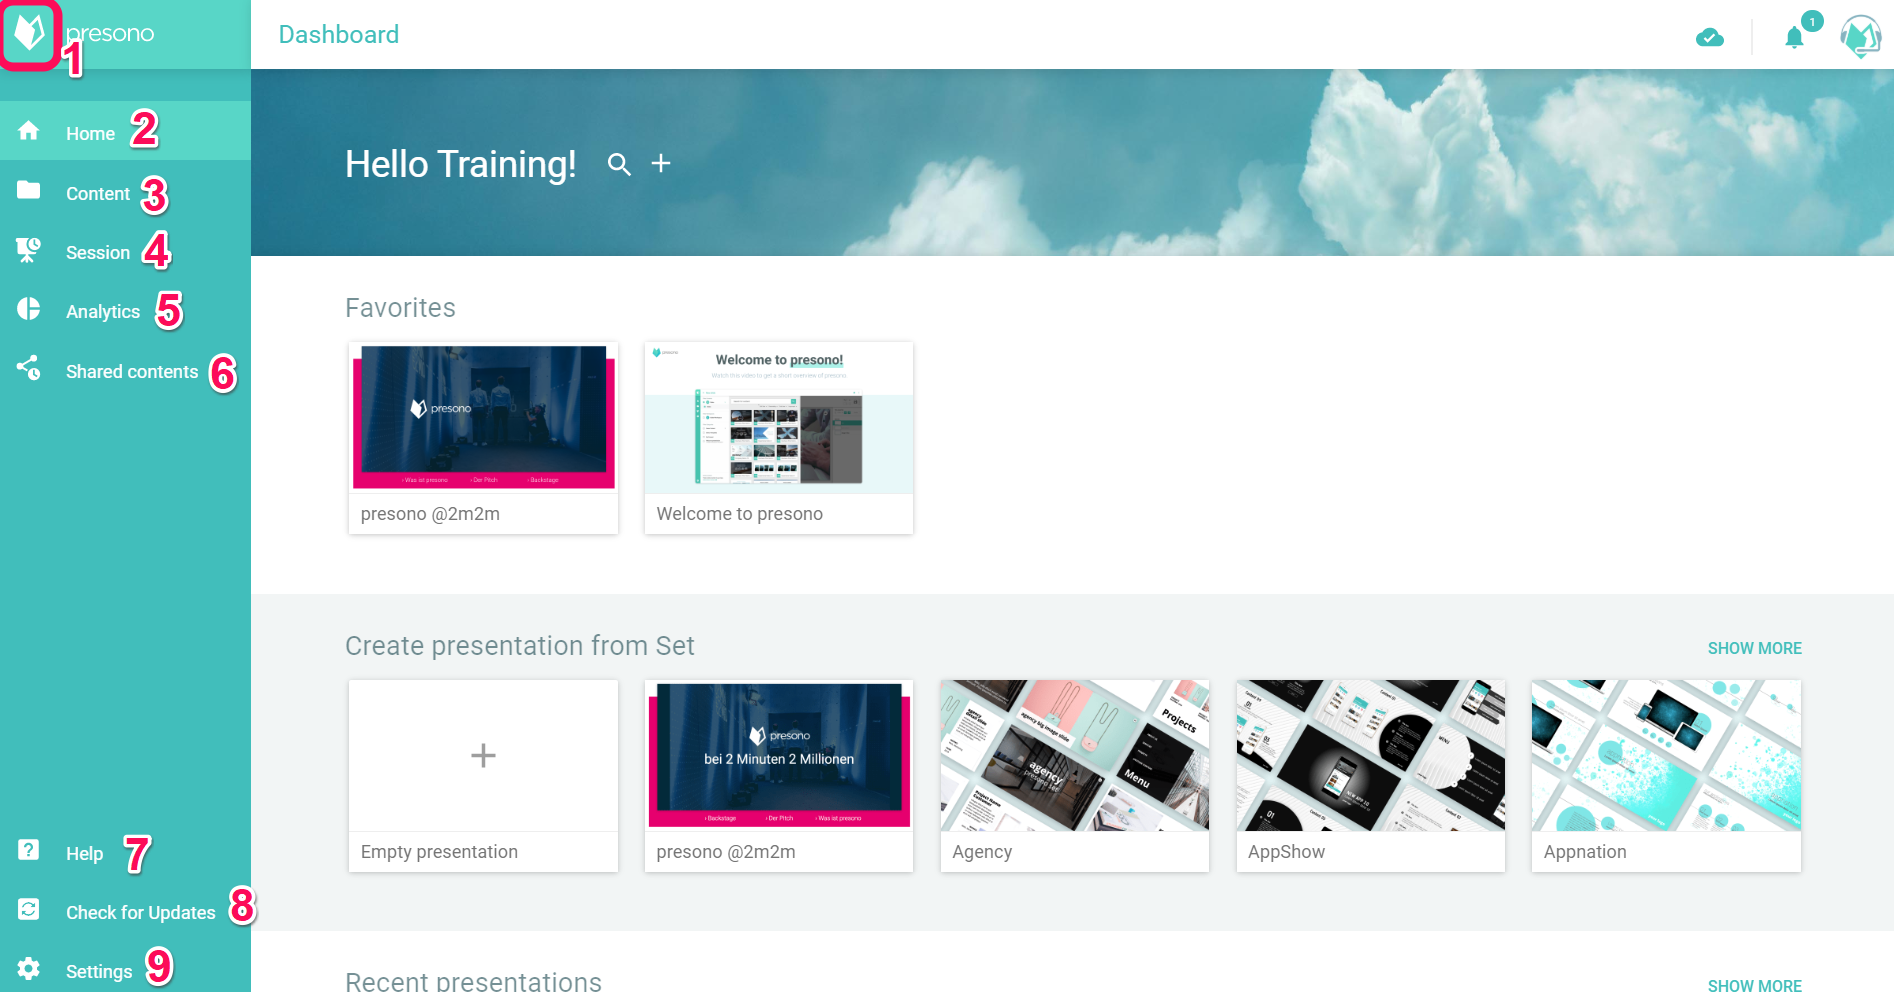Click the 'Welcome to presono' favorite caption

740,514
